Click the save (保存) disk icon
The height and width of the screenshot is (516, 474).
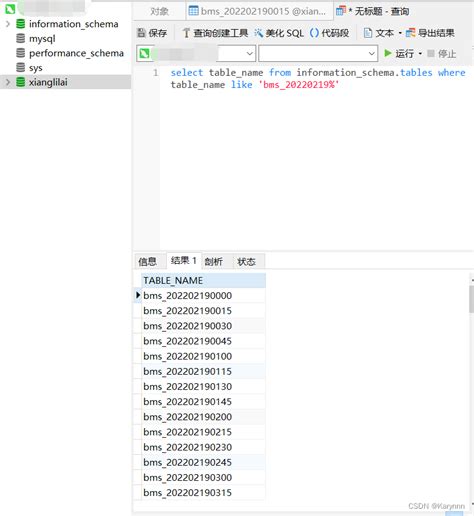click(141, 33)
